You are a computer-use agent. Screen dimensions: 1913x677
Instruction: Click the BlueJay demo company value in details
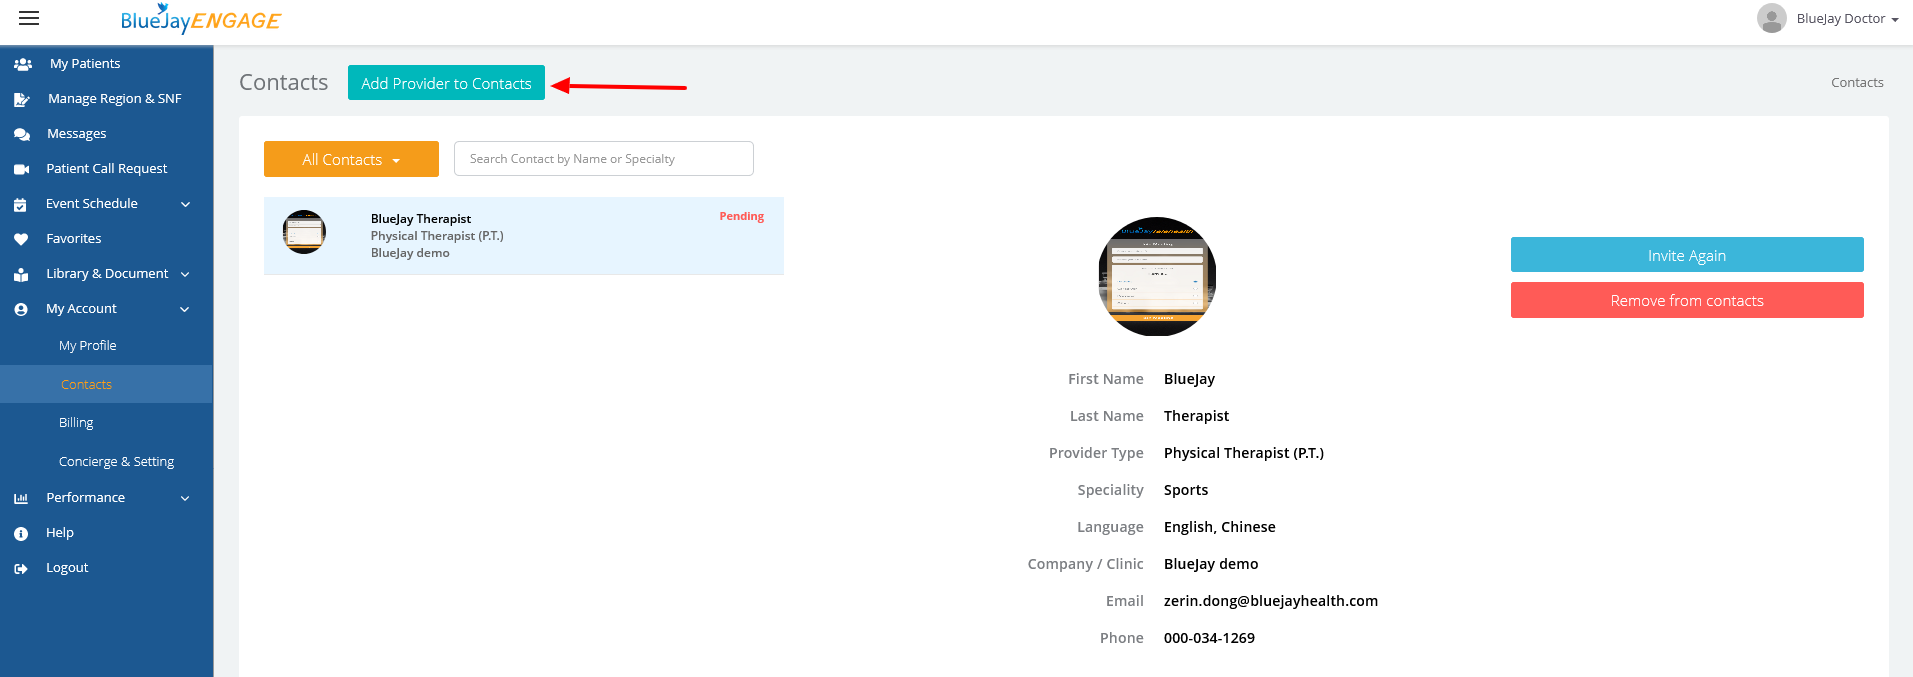pyautogui.click(x=1210, y=563)
